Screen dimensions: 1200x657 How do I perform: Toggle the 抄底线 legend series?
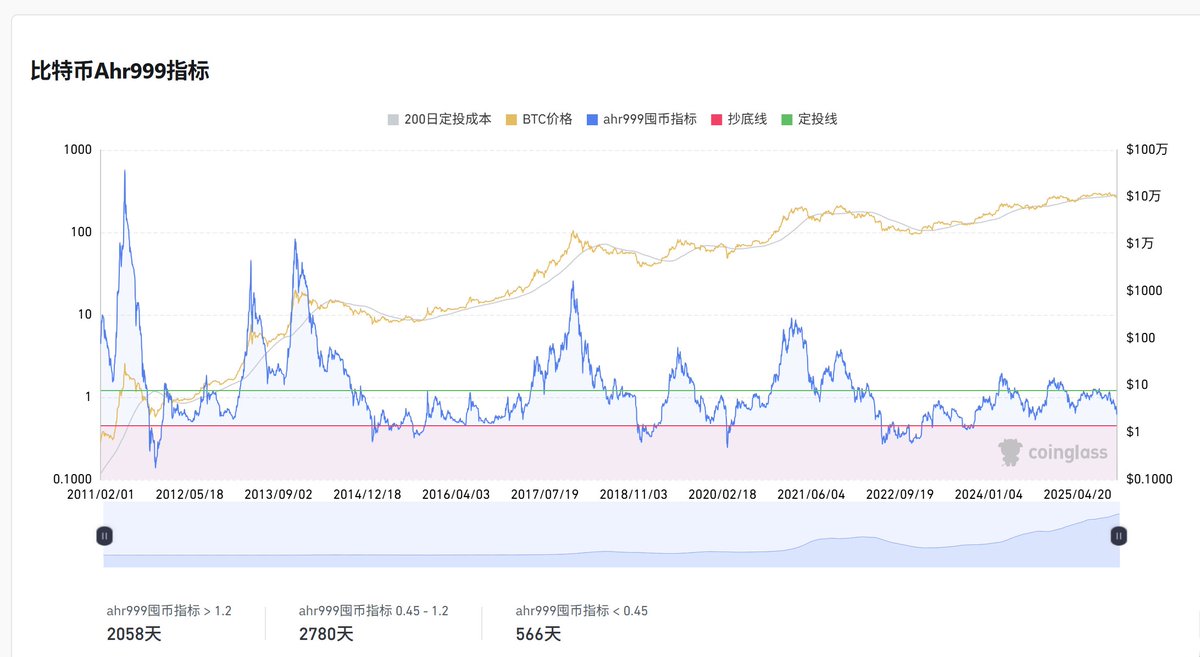coord(738,119)
